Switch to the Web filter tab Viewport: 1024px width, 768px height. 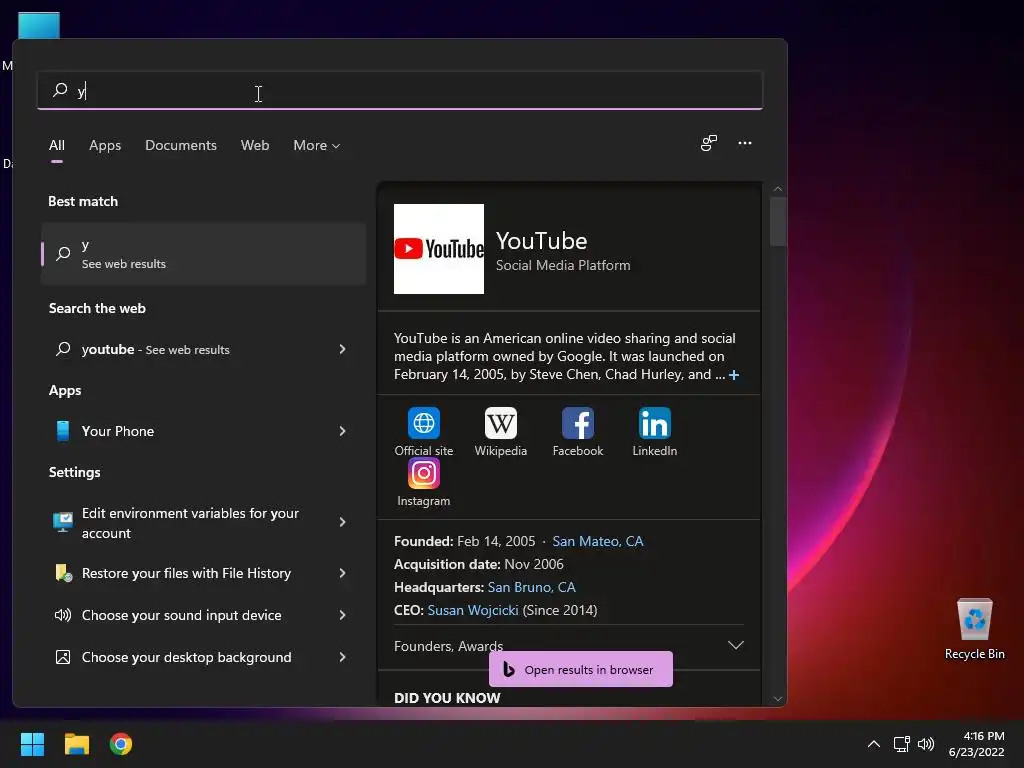pos(255,145)
